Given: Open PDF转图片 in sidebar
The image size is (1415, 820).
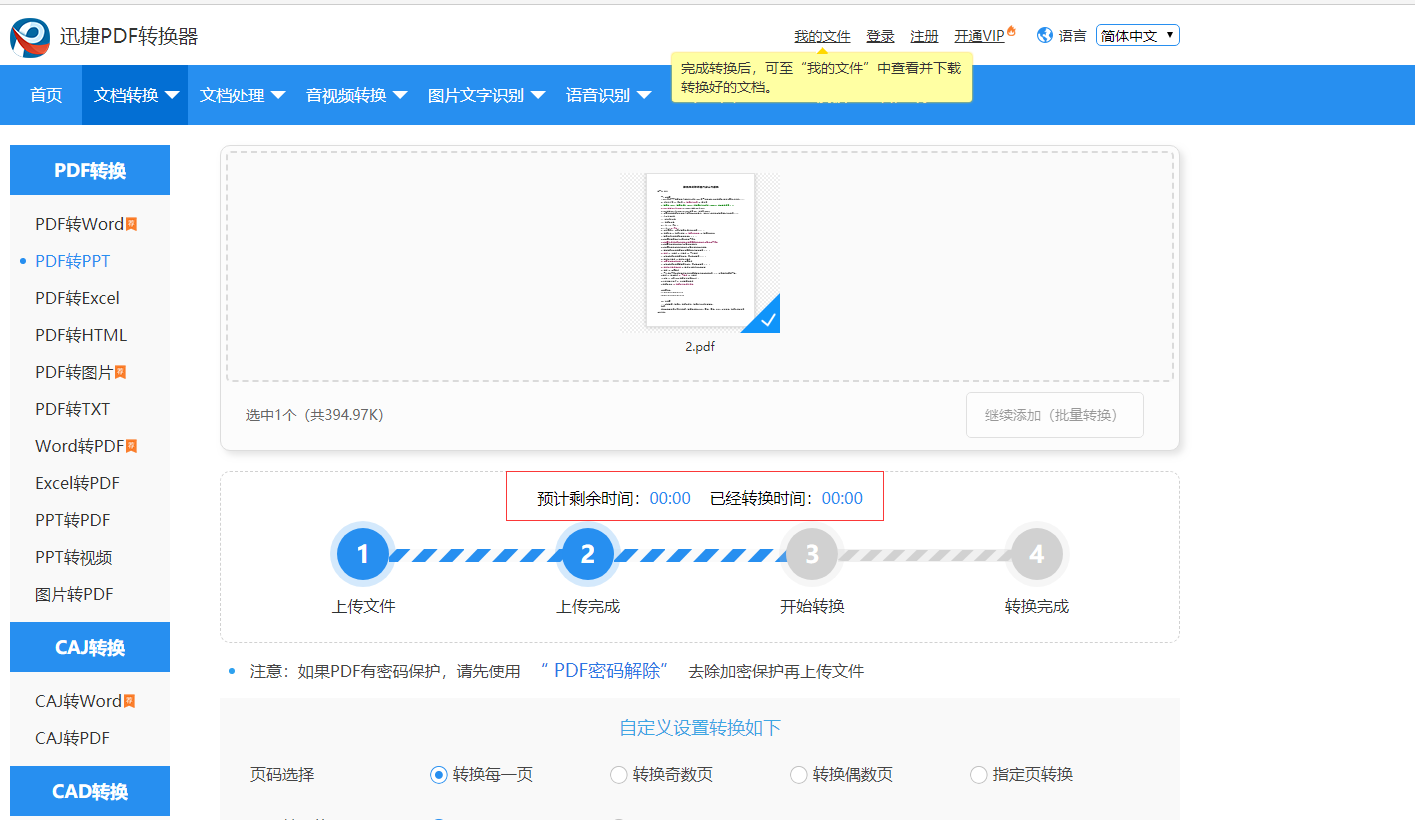Looking at the screenshot, I should pyautogui.click(x=74, y=372).
